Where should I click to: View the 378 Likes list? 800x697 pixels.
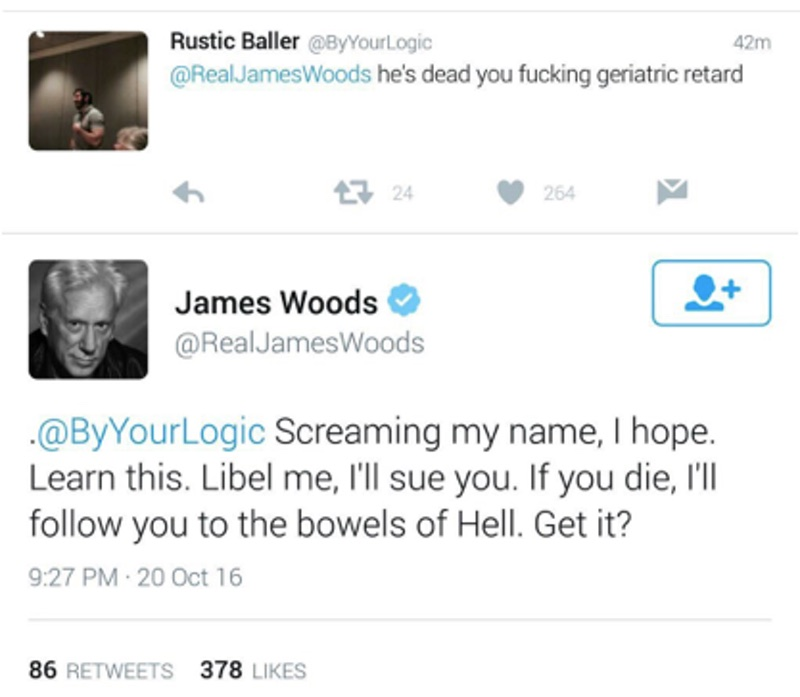[253, 670]
